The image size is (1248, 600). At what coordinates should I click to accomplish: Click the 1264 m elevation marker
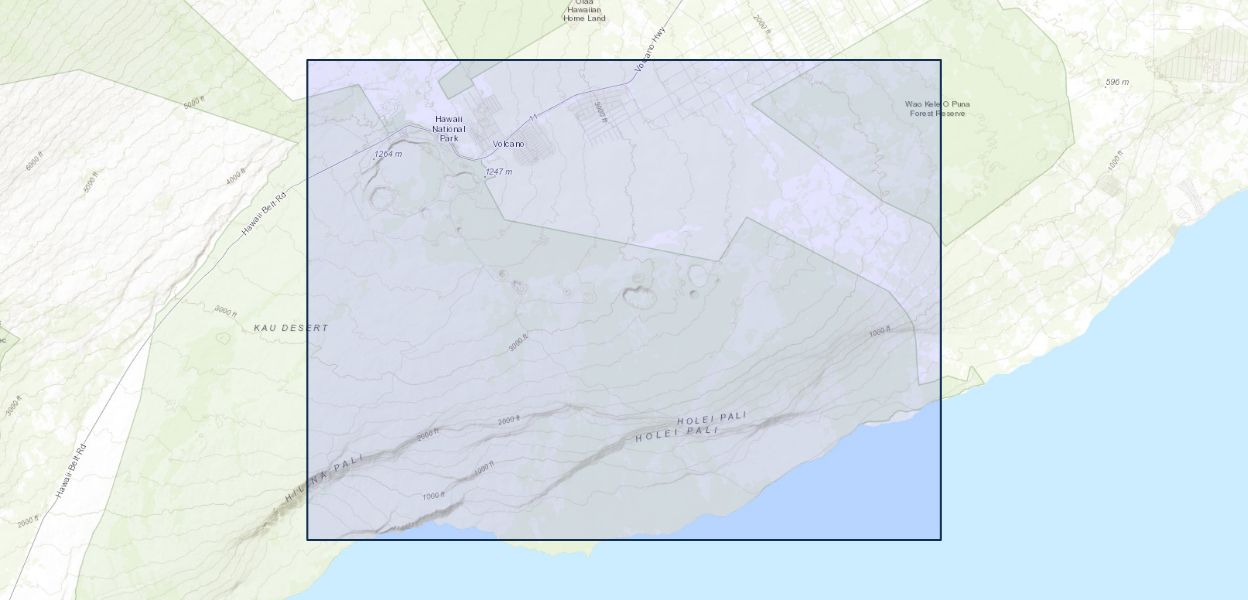pyautogui.click(x=388, y=154)
